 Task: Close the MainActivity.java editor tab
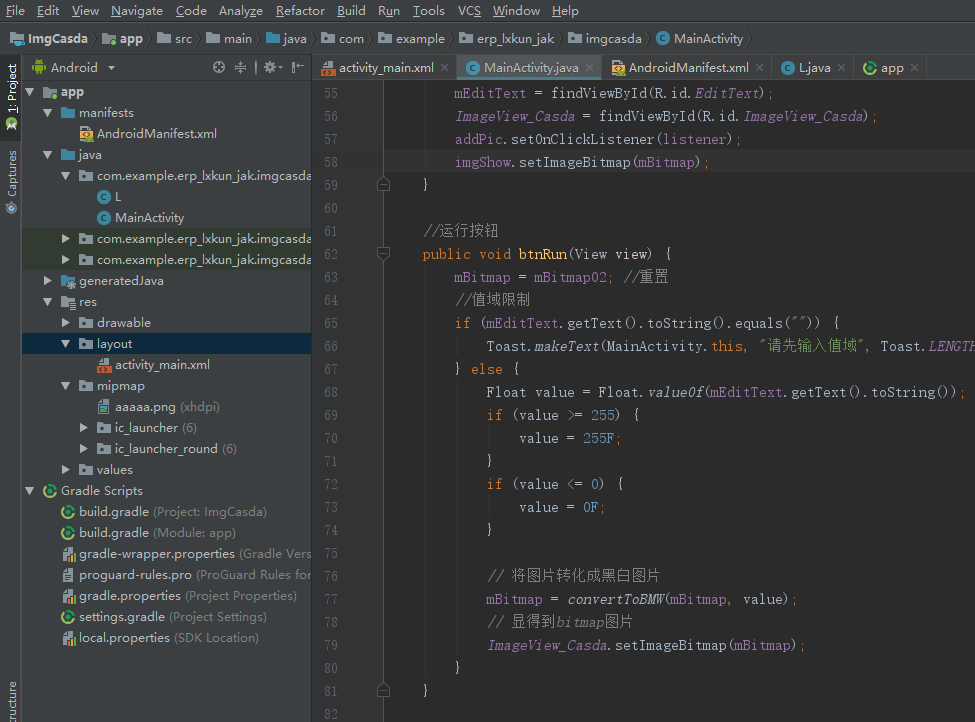(x=589, y=68)
